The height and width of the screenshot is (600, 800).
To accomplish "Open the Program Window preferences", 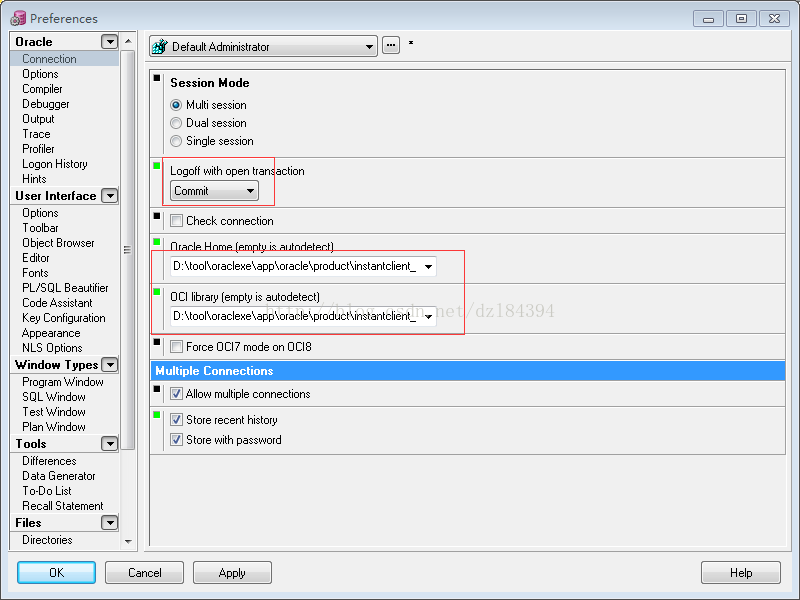I will point(63,382).
